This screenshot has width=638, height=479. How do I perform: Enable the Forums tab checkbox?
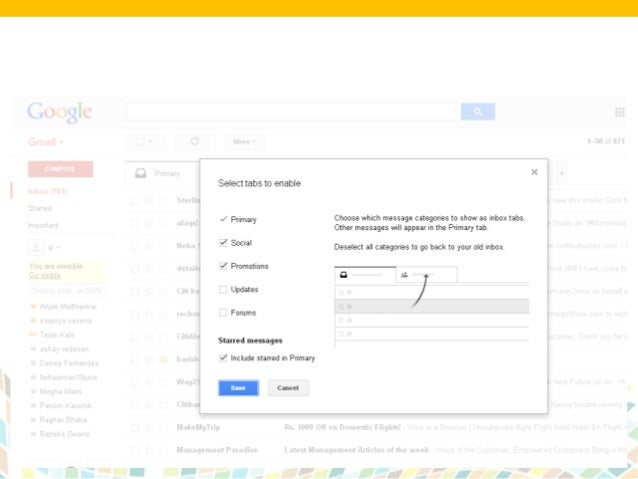point(223,313)
